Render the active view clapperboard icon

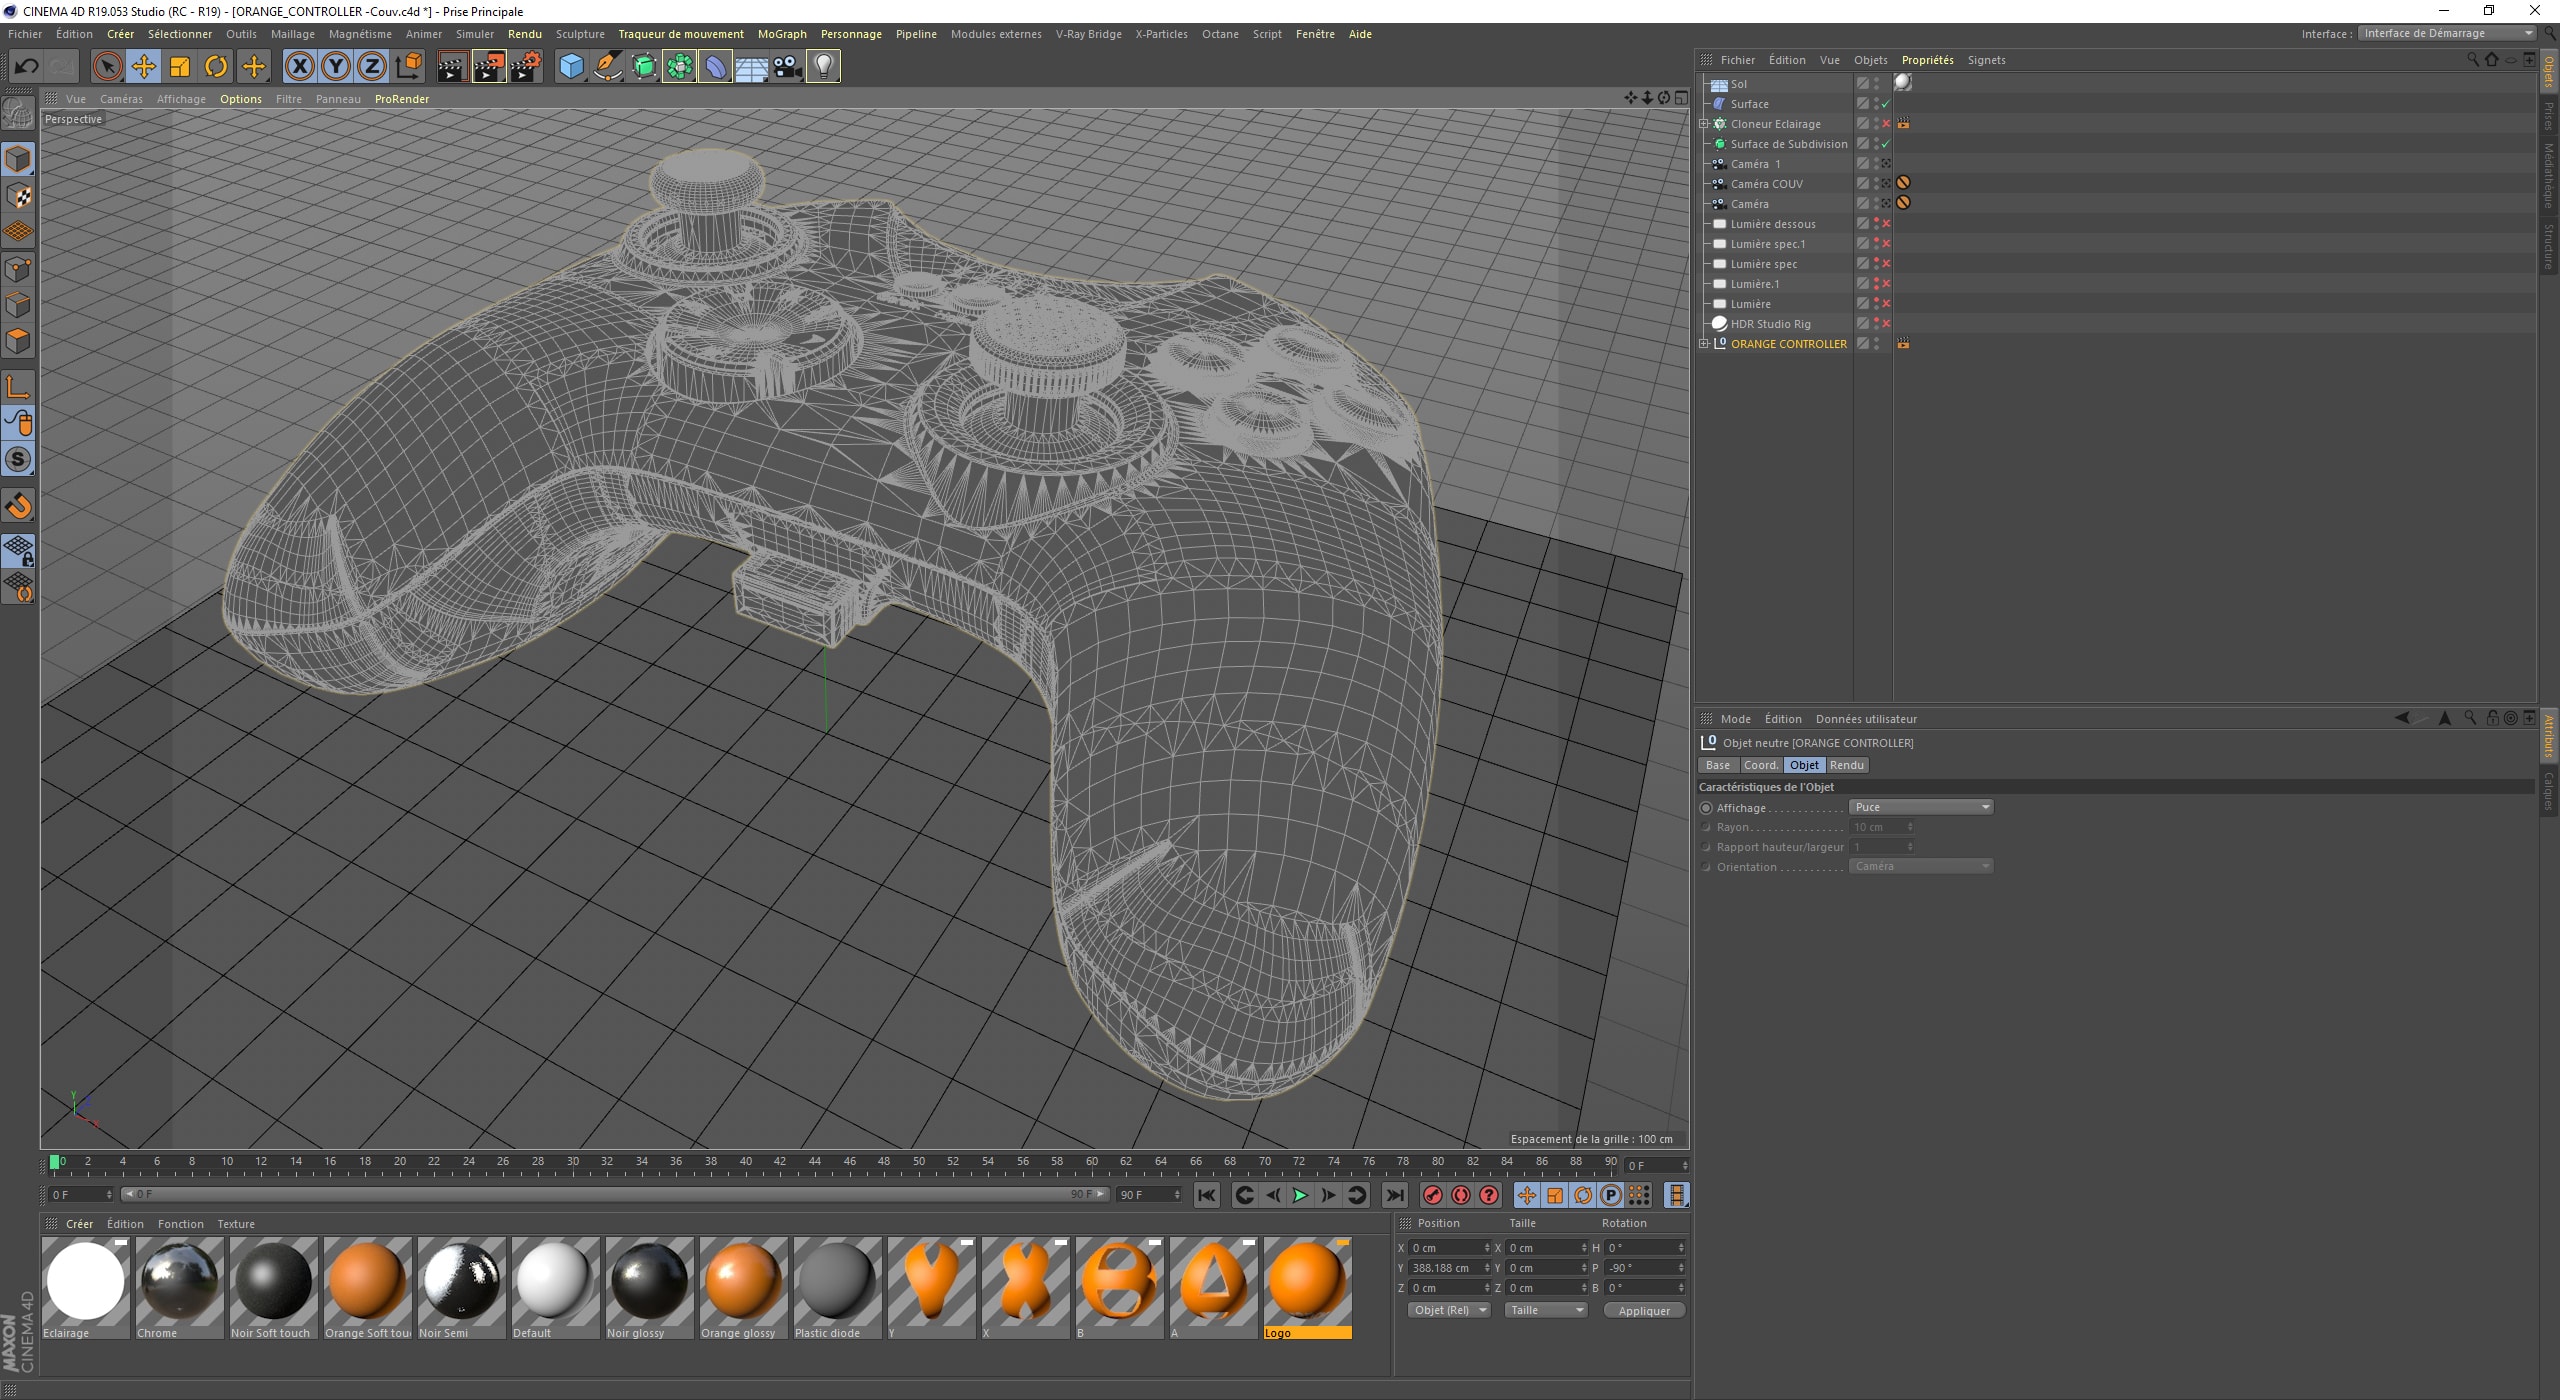452,67
